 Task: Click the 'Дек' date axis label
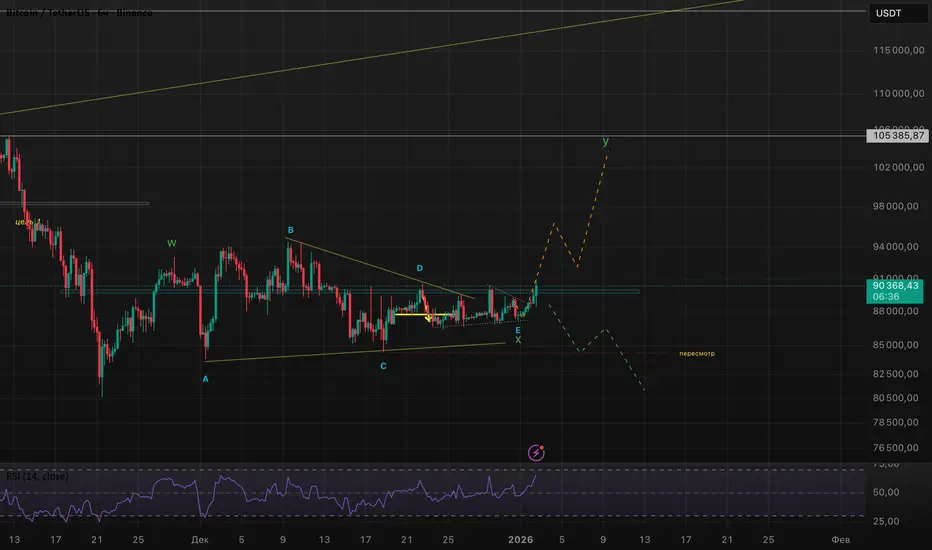(200, 540)
